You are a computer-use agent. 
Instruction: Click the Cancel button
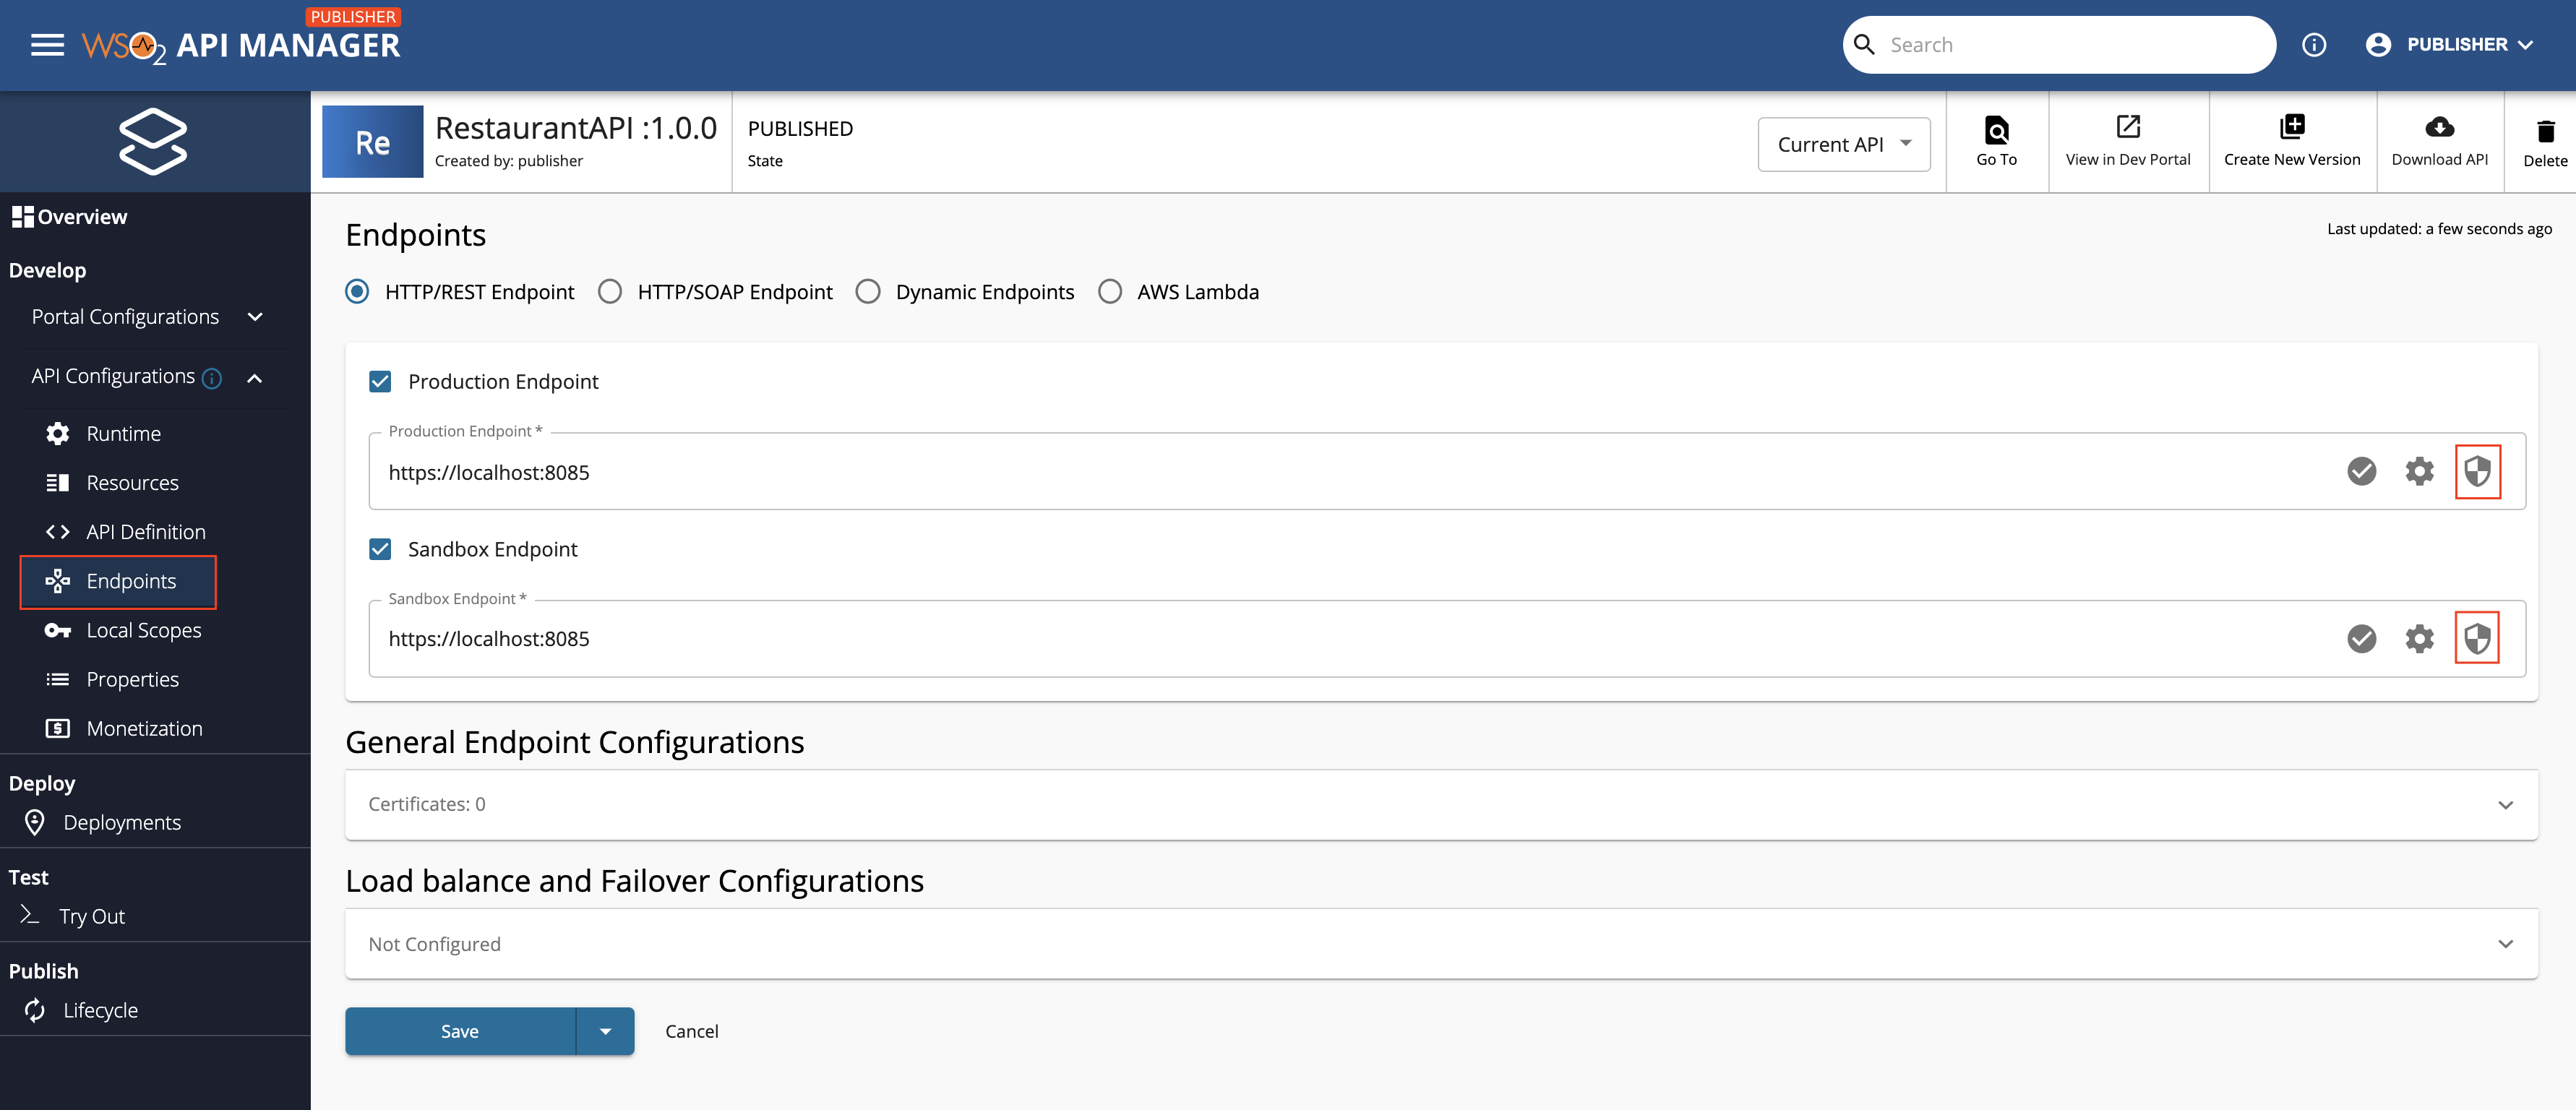point(690,1030)
